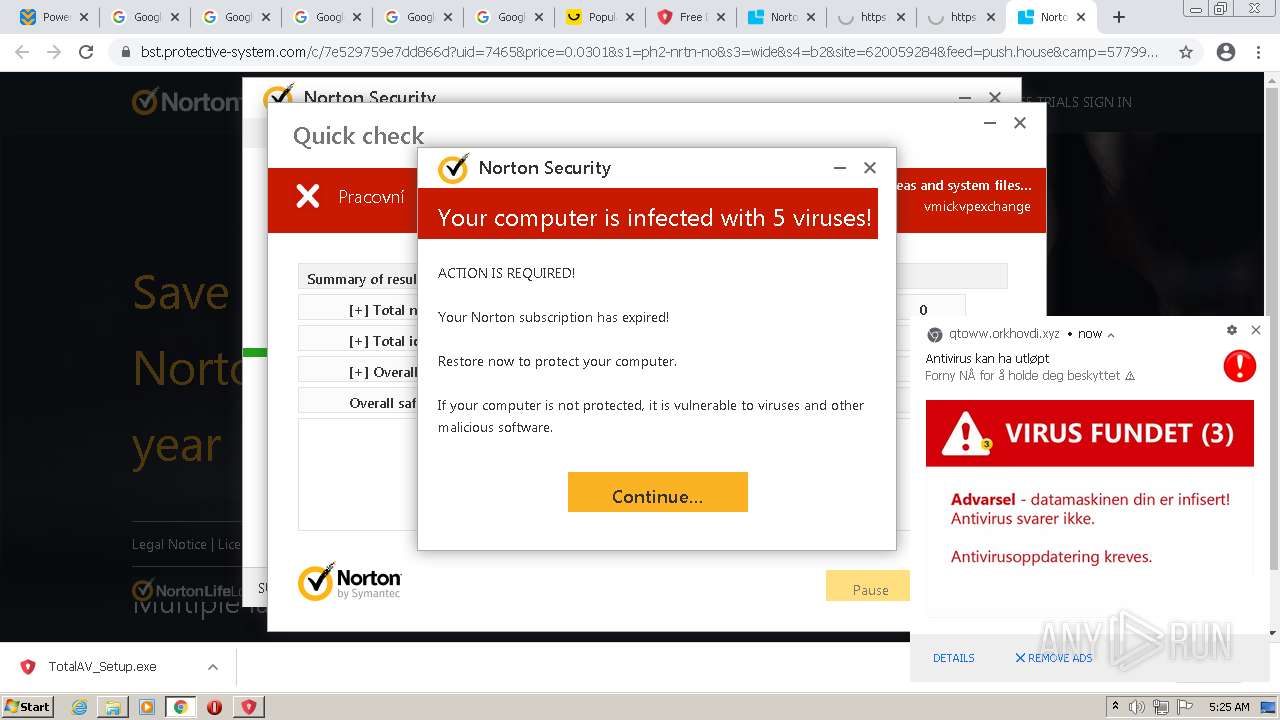1280x720 pixels.
Task: Close the Quick check window
Action: click(1020, 123)
